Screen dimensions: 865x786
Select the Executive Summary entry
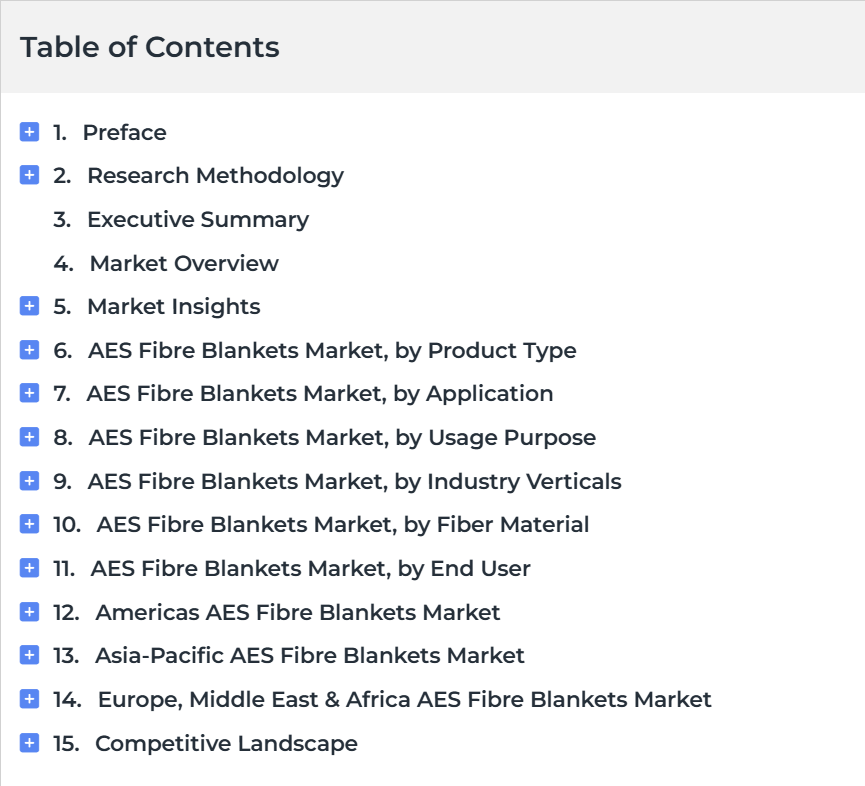(x=197, y=219)
